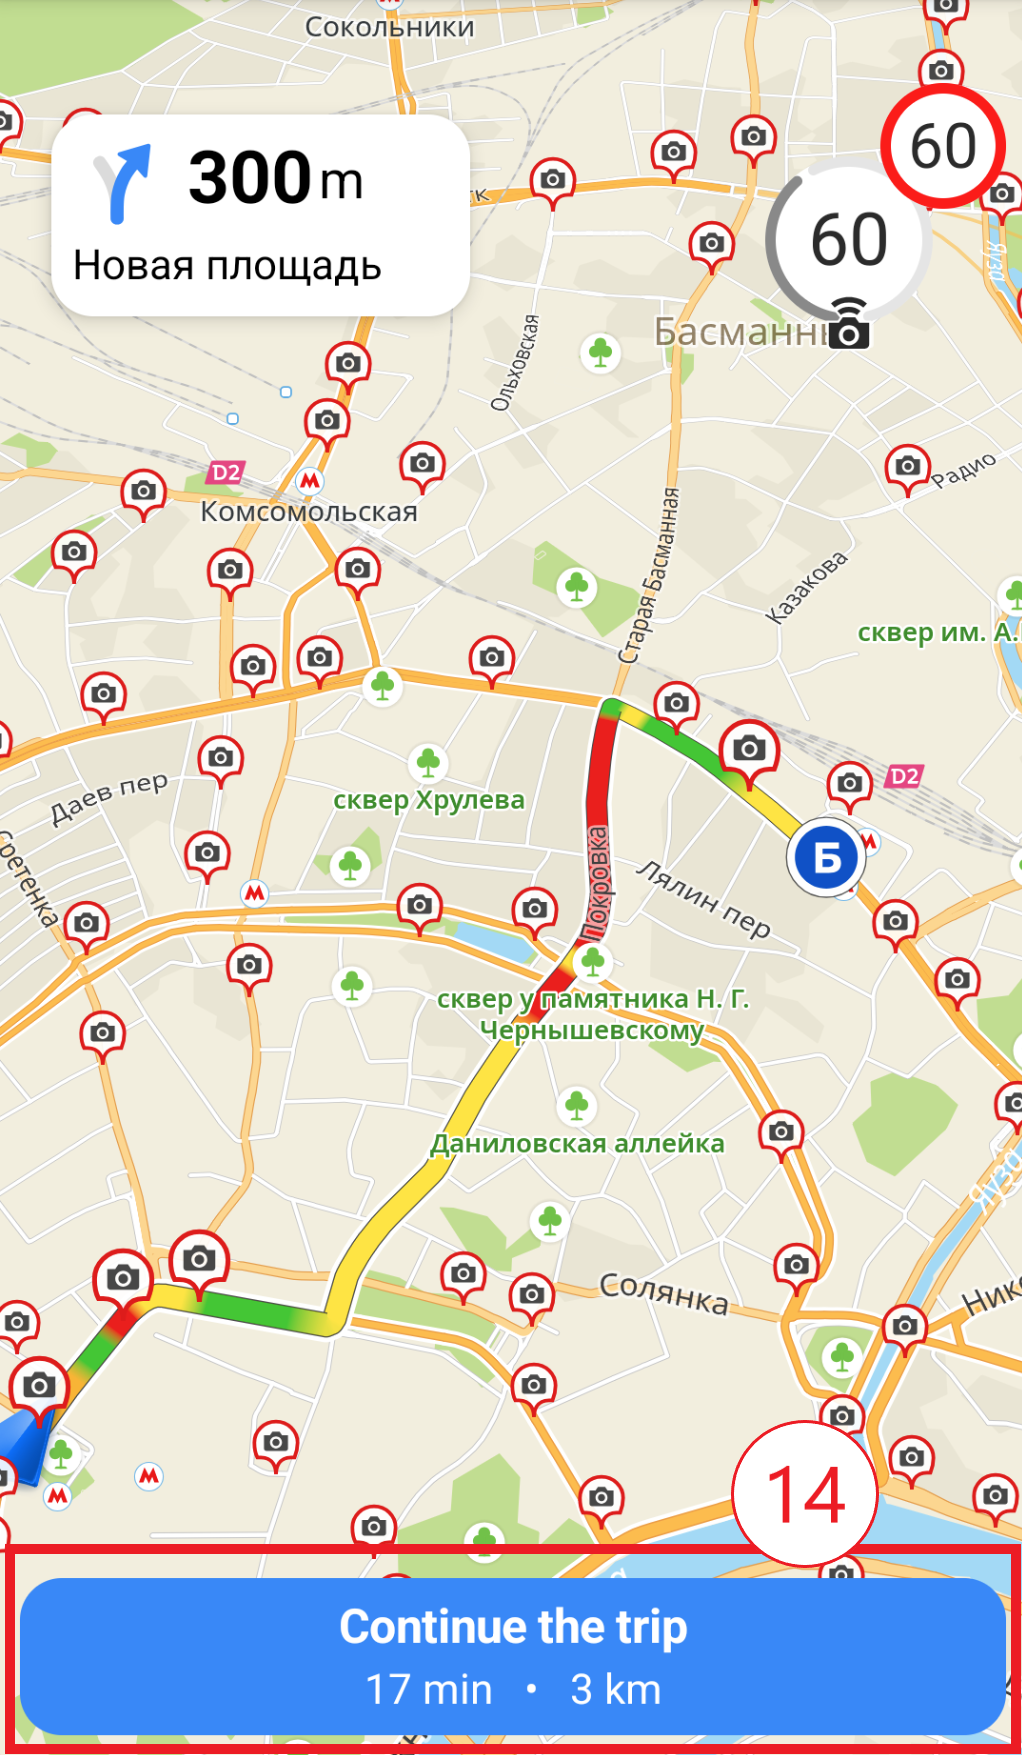Select the сквер Хрулева park label
This screenshot has width=1022, height=1755.
[429, 800]
